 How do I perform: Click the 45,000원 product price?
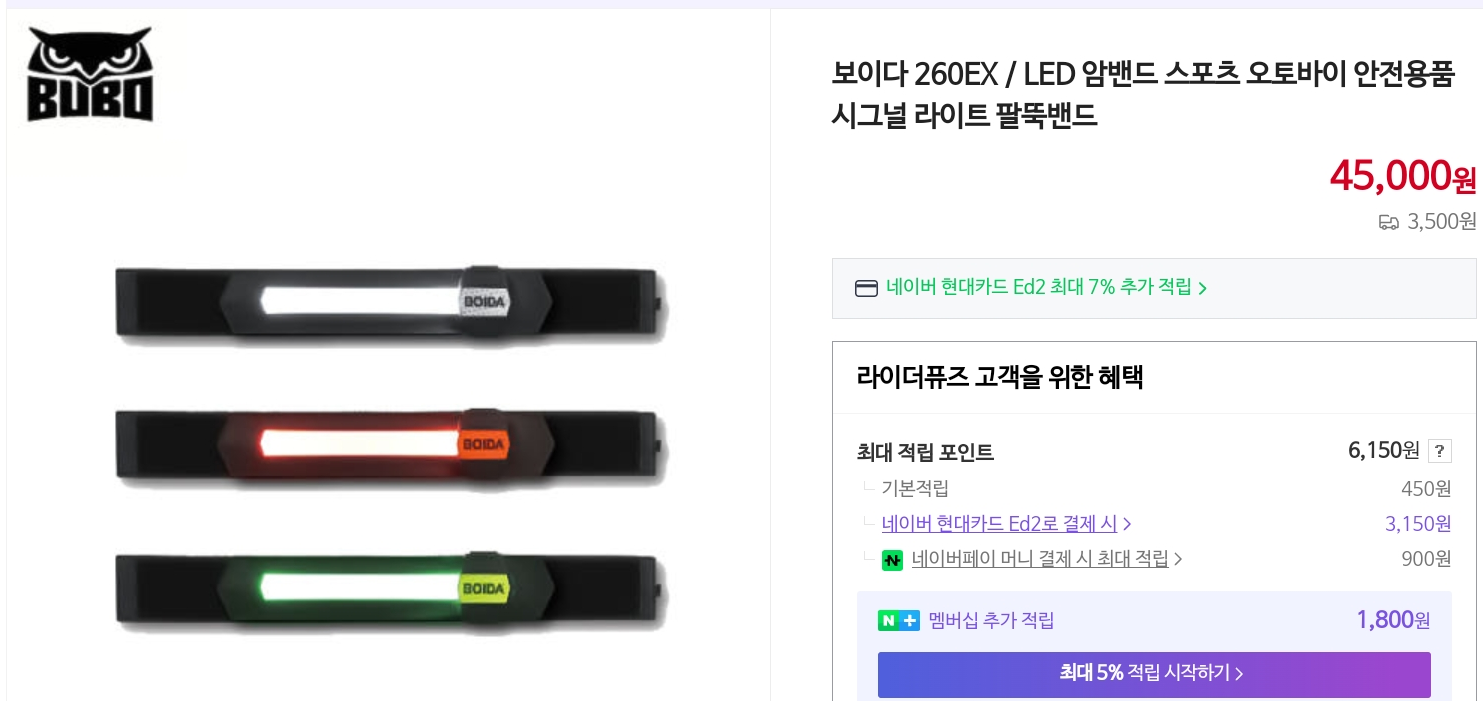pyautogui.click(x=1402, y=177)
